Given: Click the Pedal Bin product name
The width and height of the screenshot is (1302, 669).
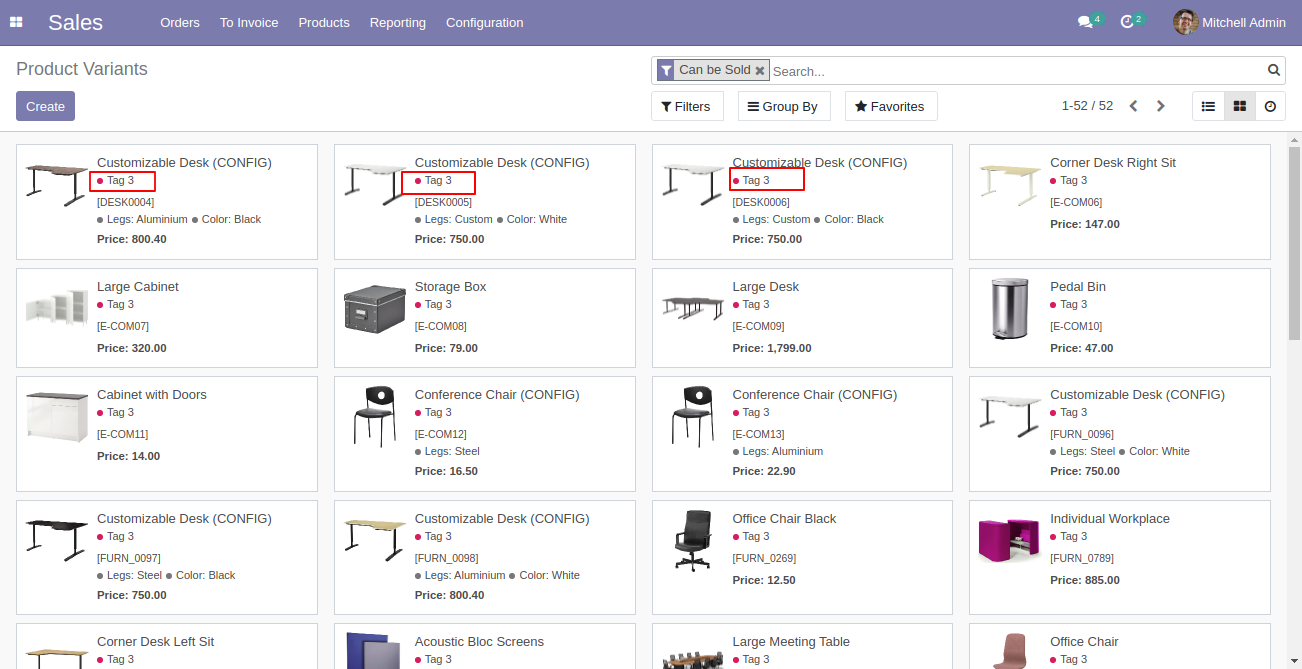Looking at the screenshot, I should 1078,287.
